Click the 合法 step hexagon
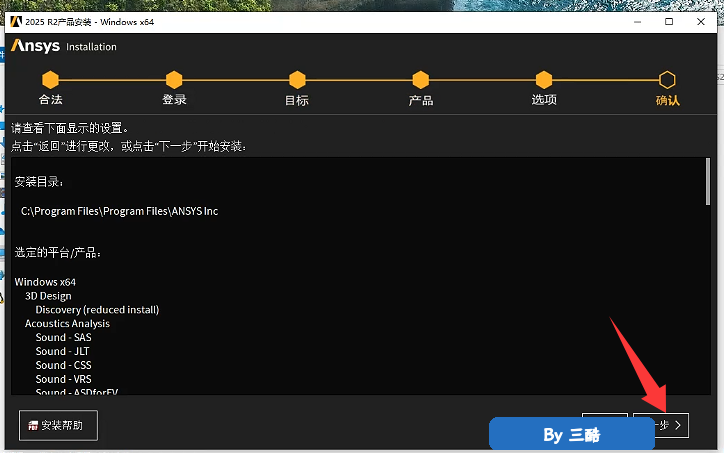724x453 pixels. coord(50,79)
